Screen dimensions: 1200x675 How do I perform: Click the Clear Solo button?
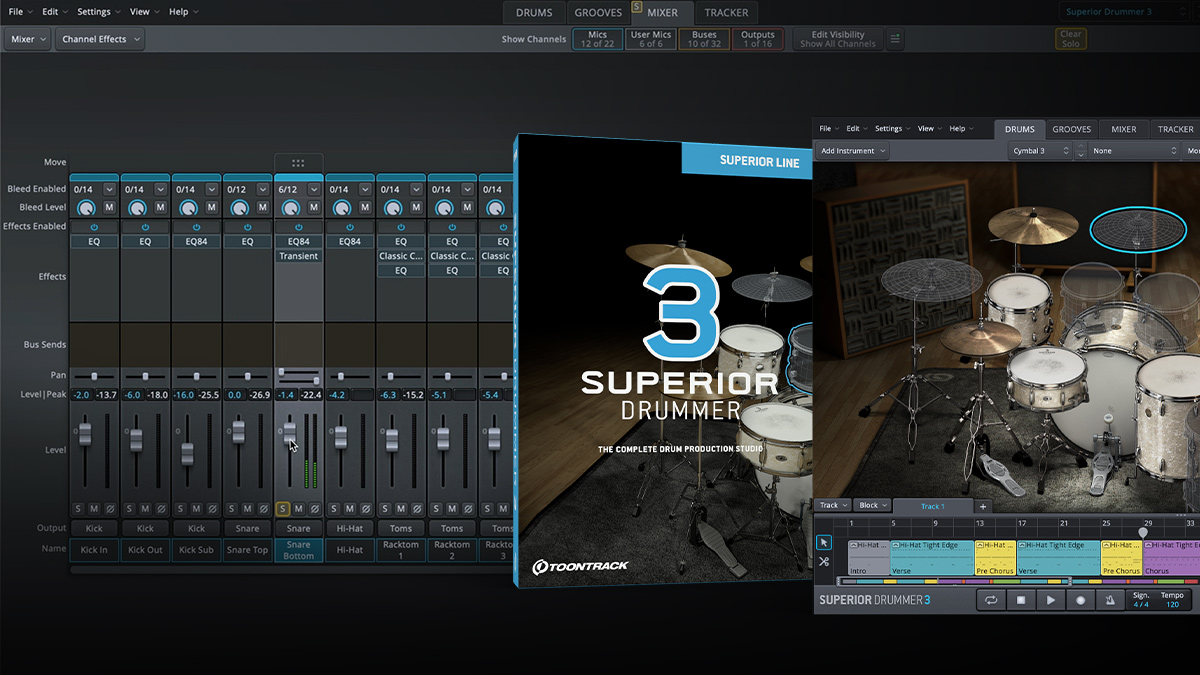tap(1071, 39)
